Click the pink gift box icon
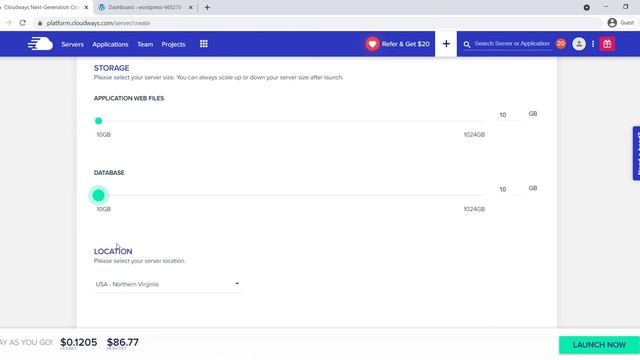The height and width of the screenshot is (360, 640). (607, 44)
